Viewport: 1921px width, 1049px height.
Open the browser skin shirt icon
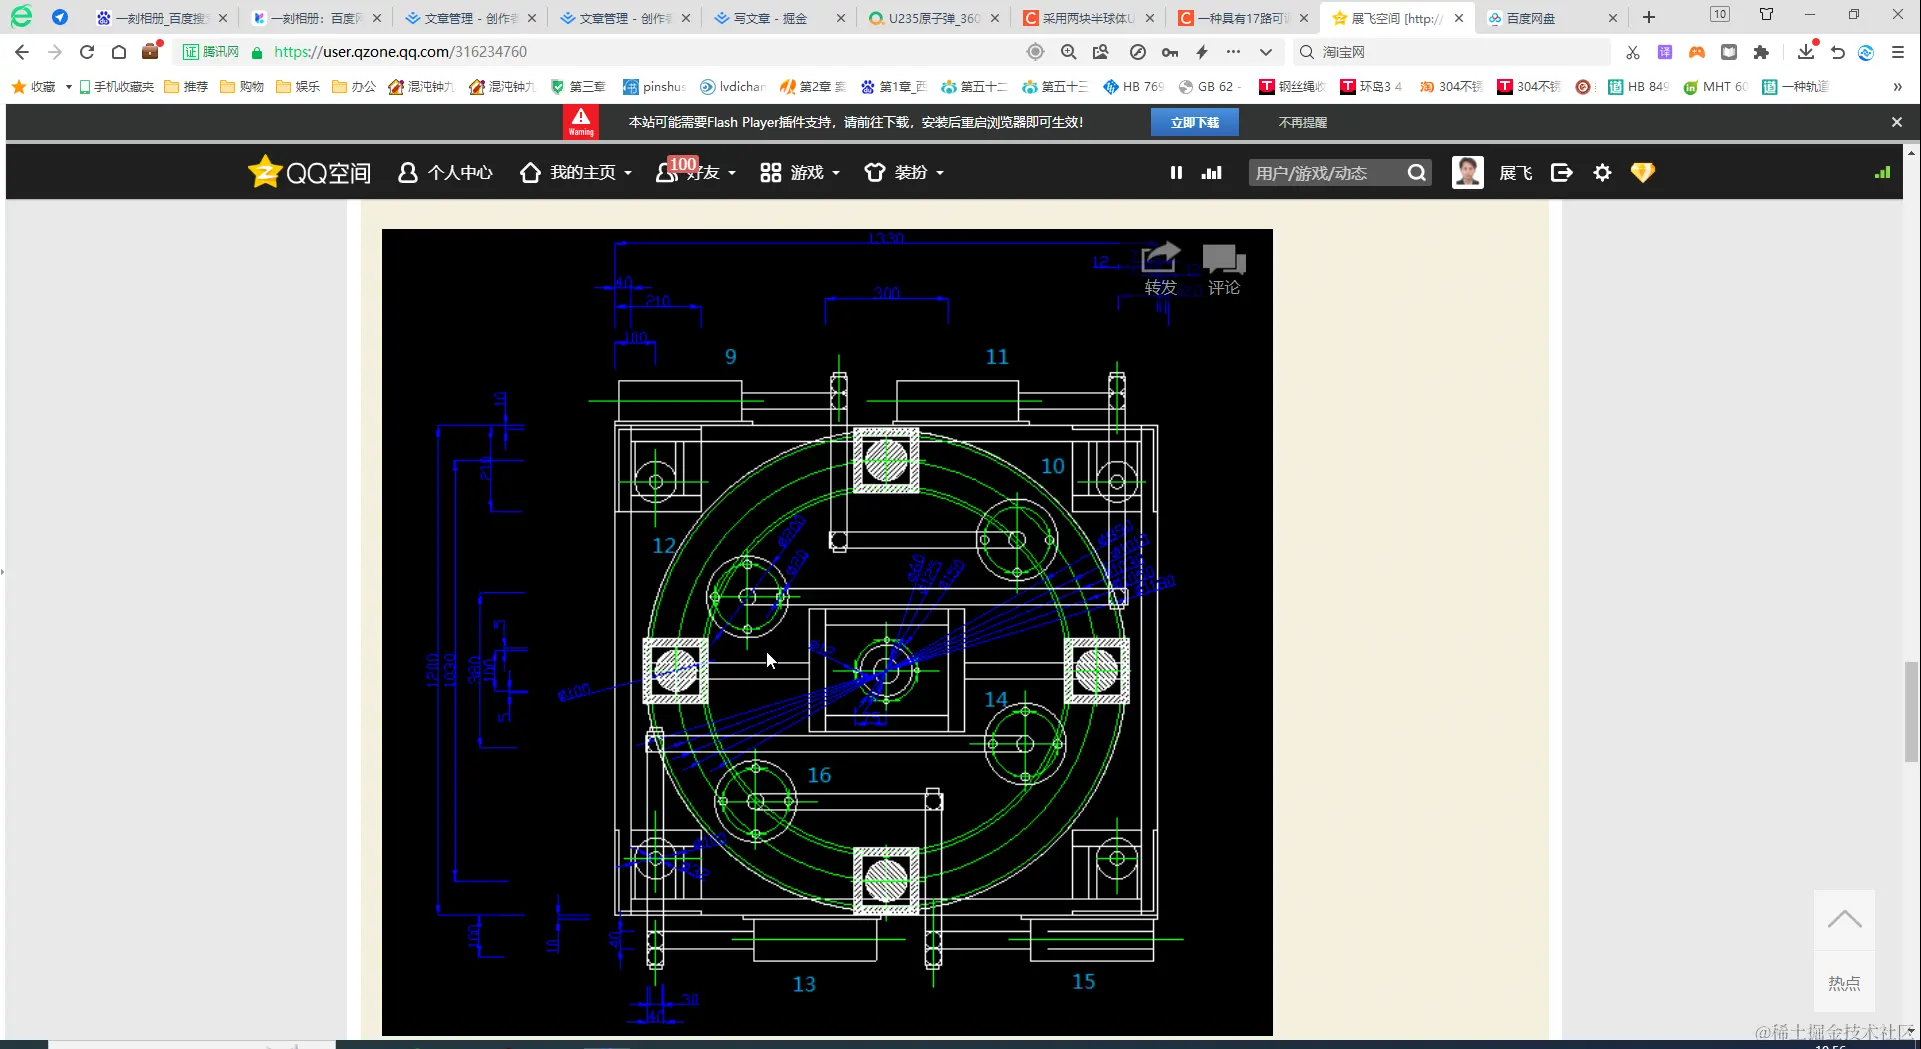point(1766,14)
